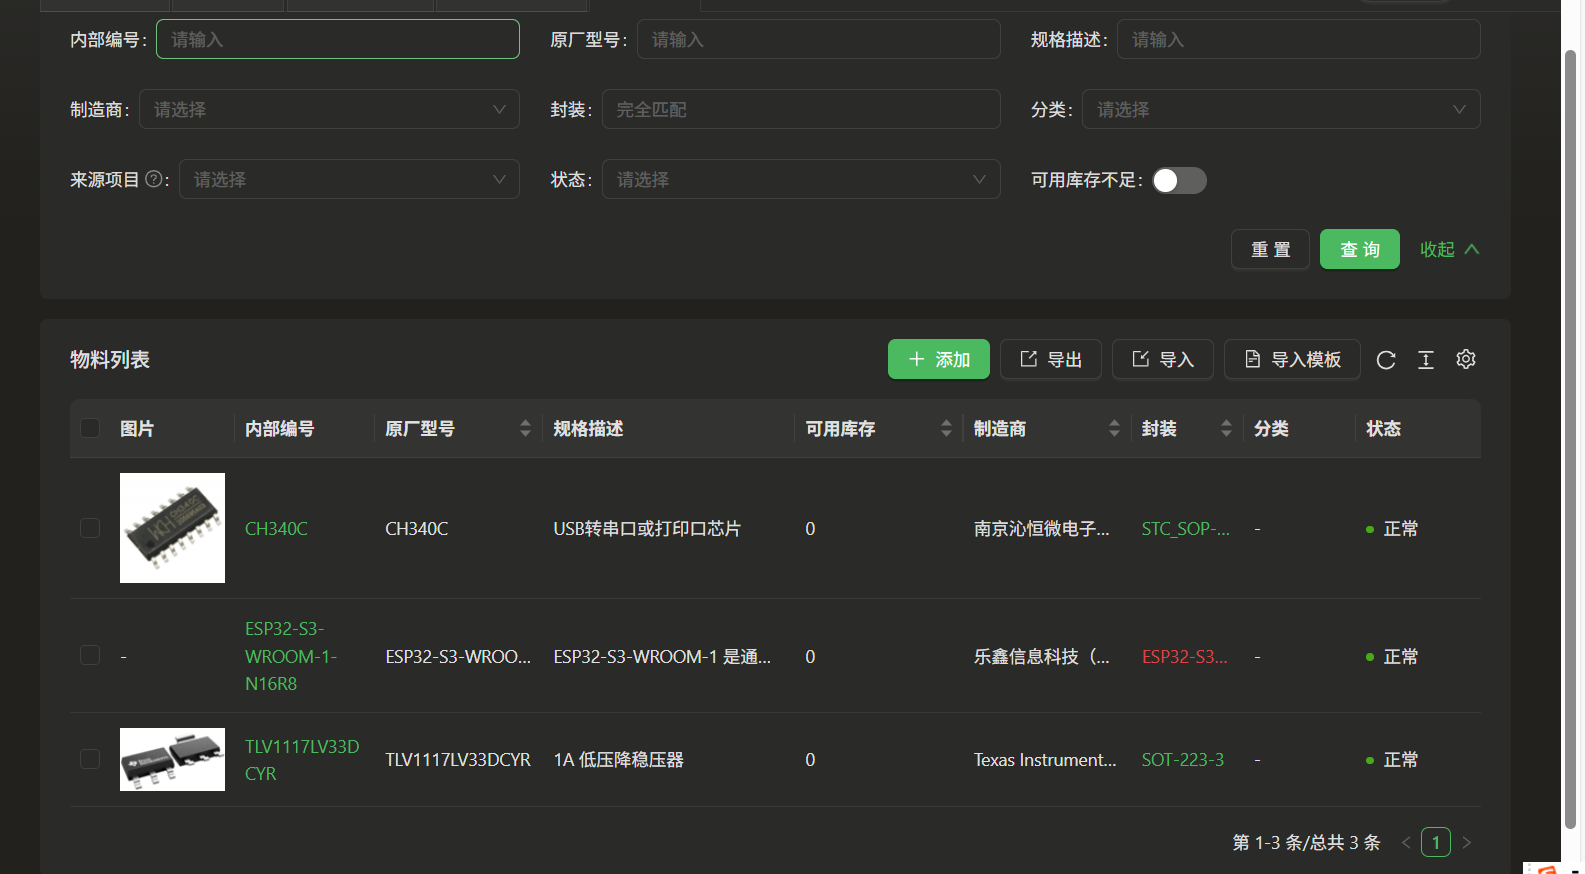Sort the 制造商 column
The image size is (1585, 874).
[x=1114, y=429]
